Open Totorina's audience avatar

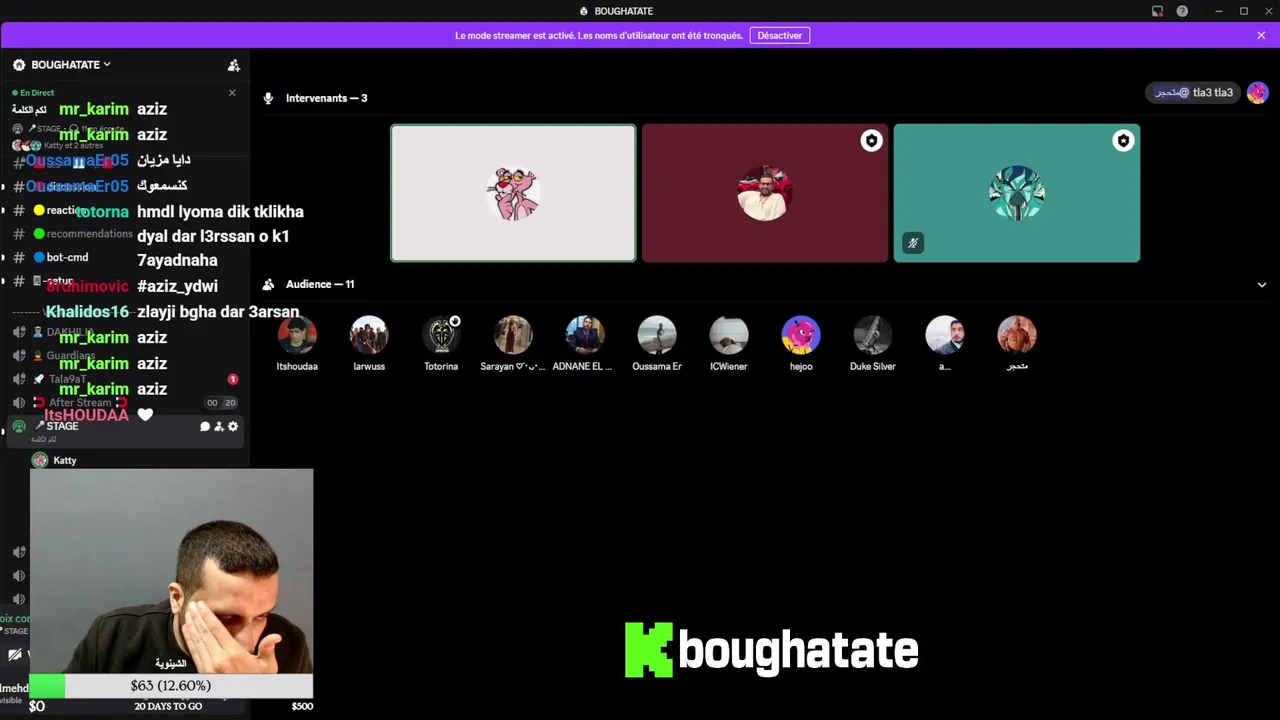pyautogui.click(x=441, y=336)
